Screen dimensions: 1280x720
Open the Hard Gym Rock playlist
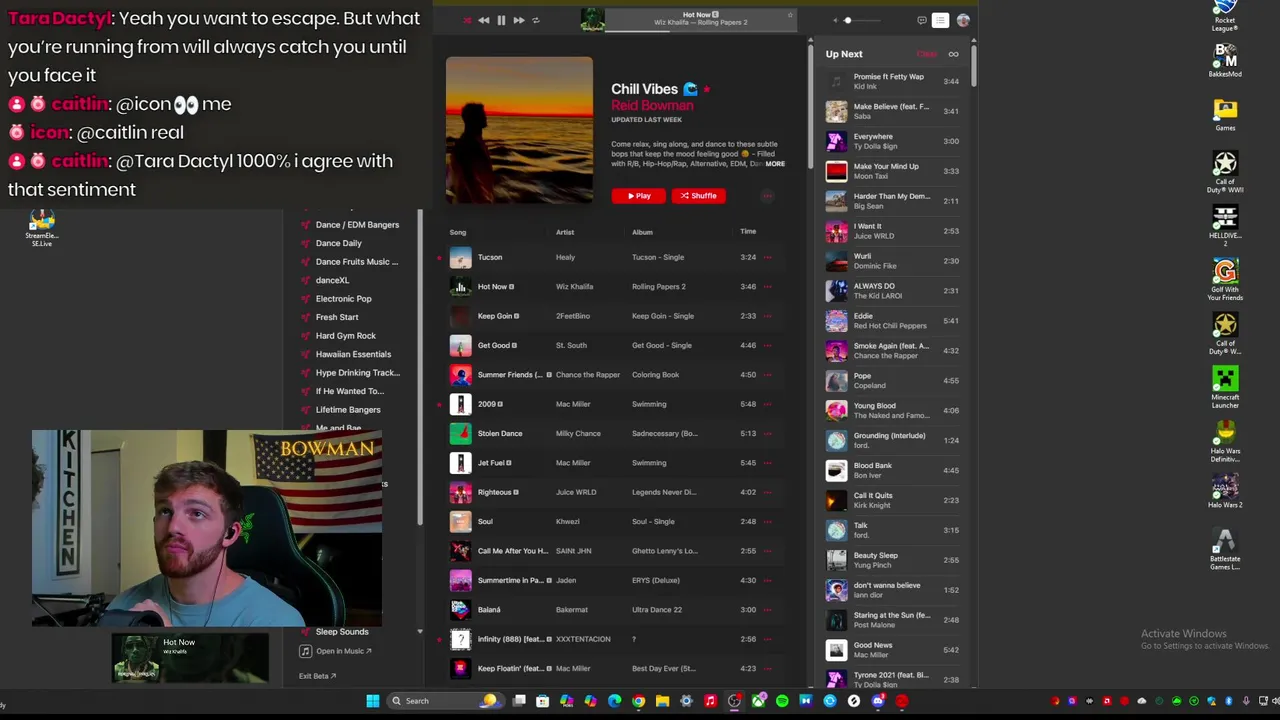pyautogui.click(x=345, y=336)
